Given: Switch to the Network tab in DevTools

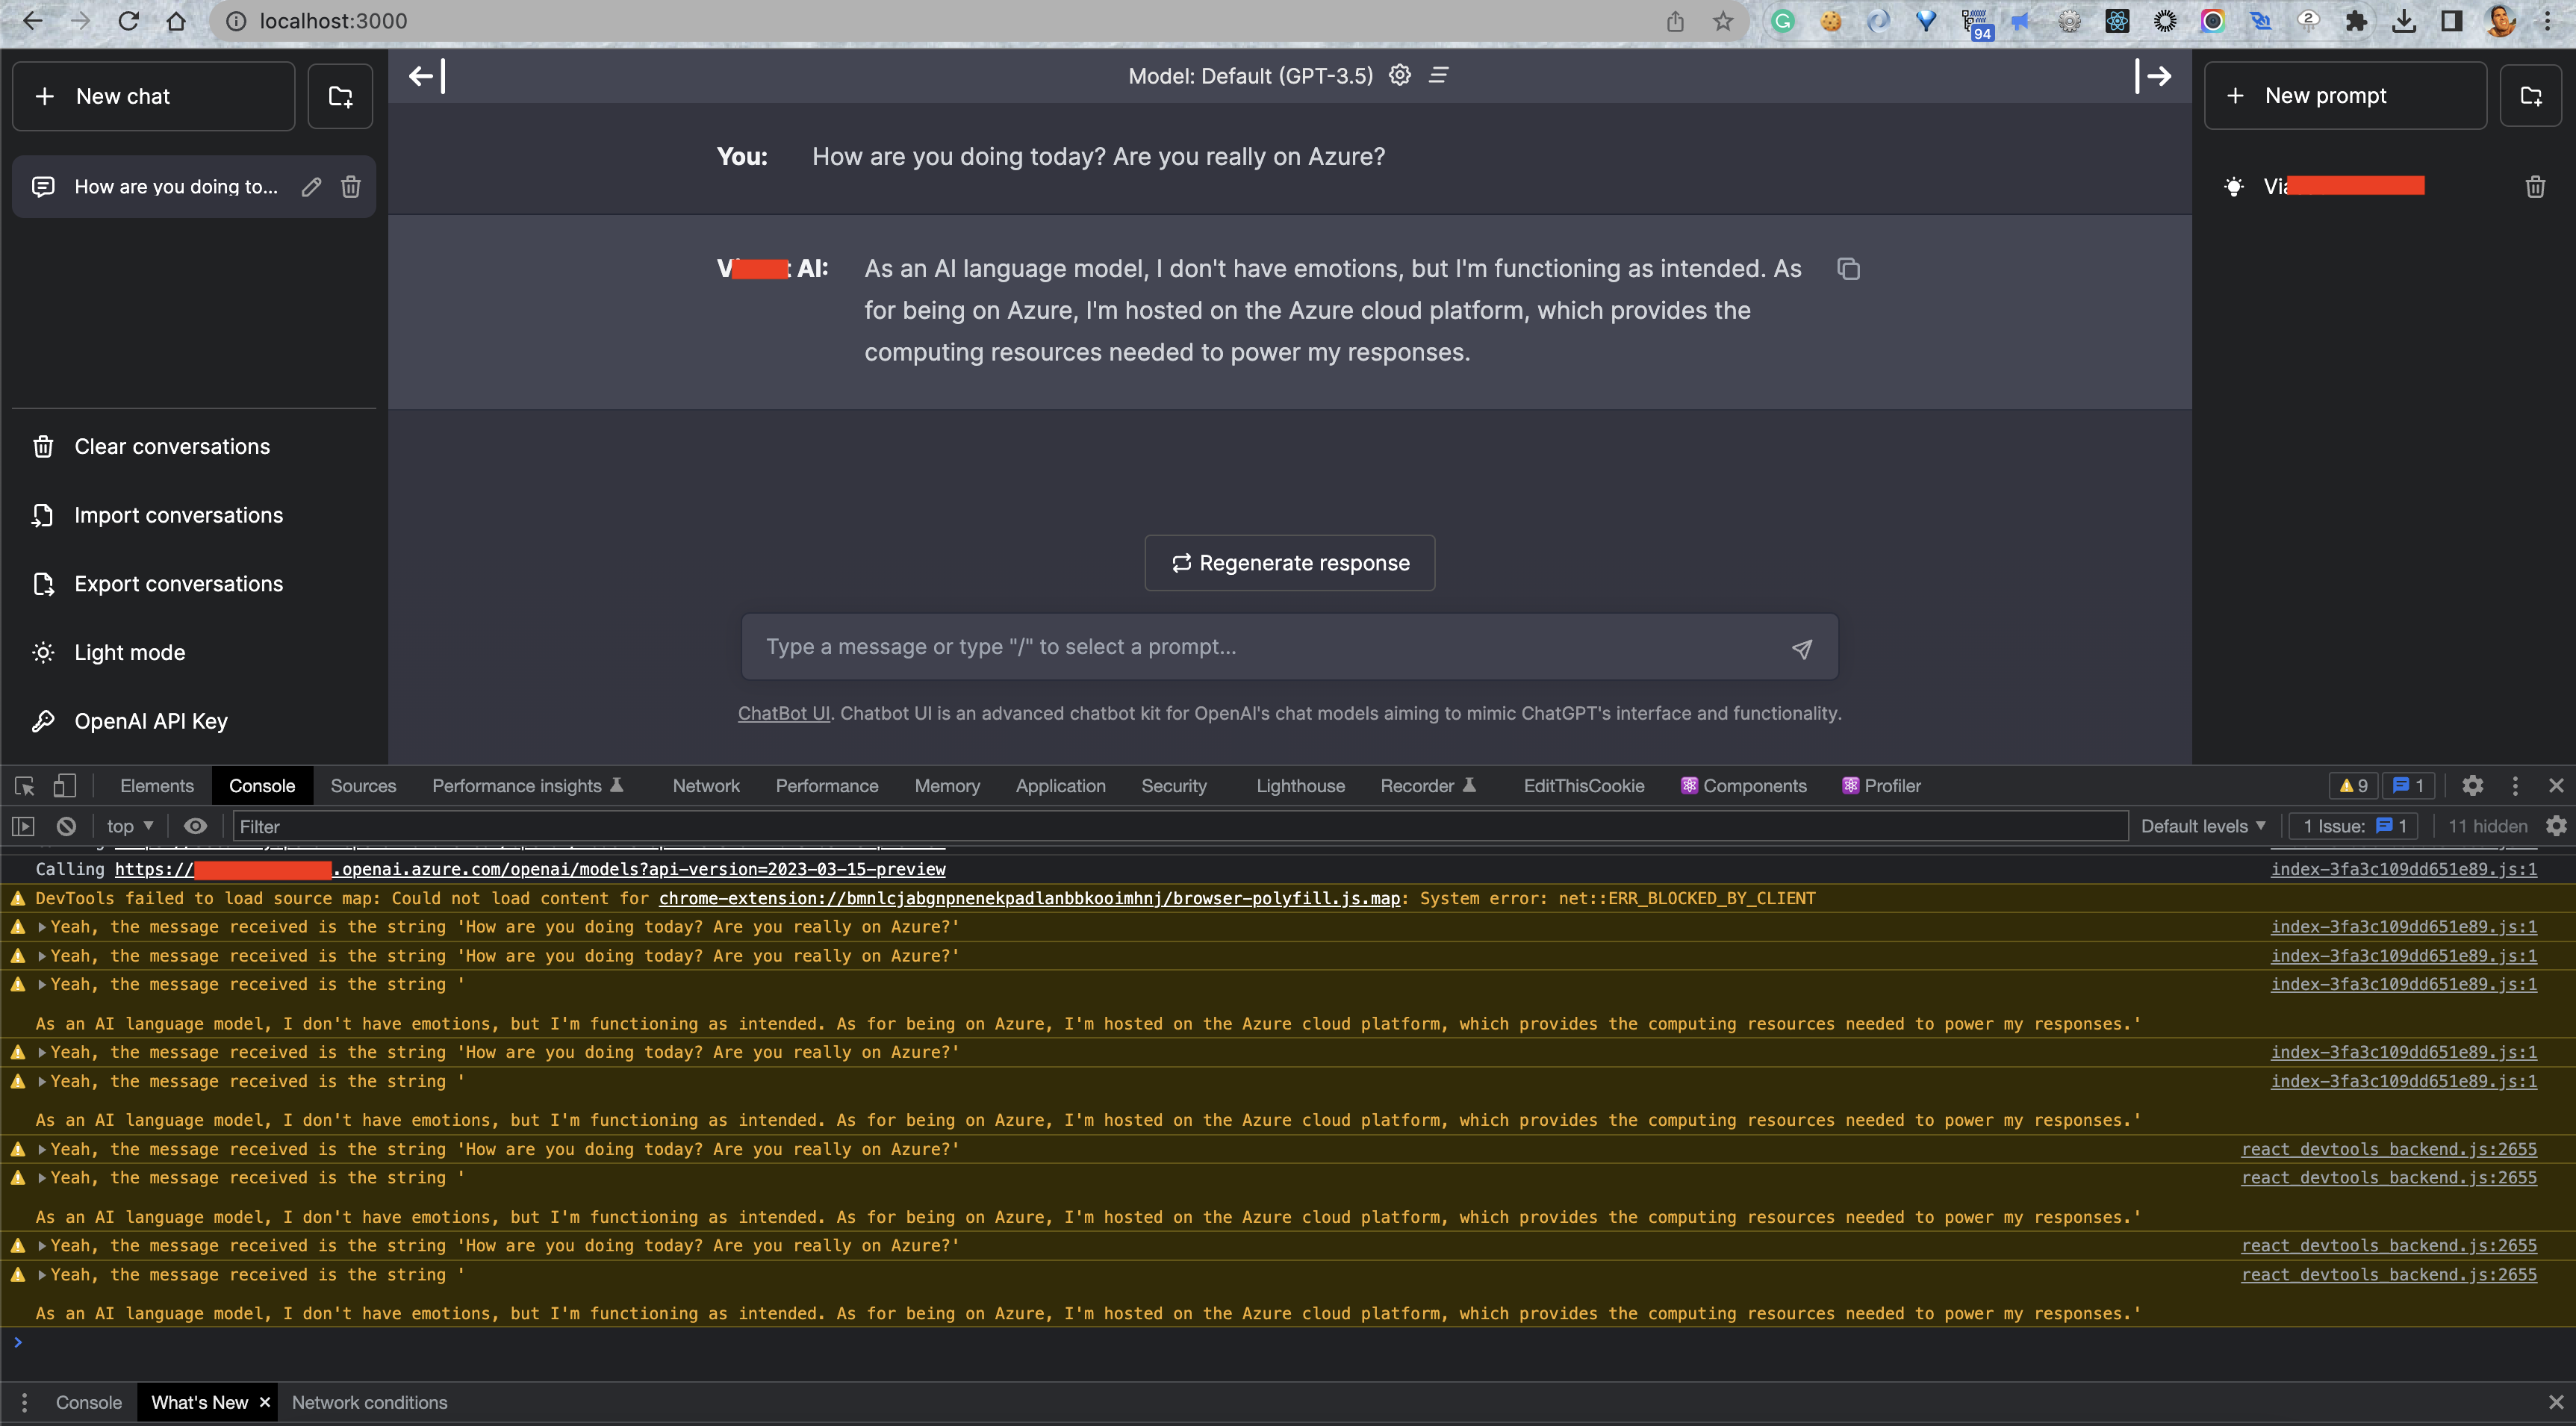Looking at the screenshot, I should click(705, 785).
